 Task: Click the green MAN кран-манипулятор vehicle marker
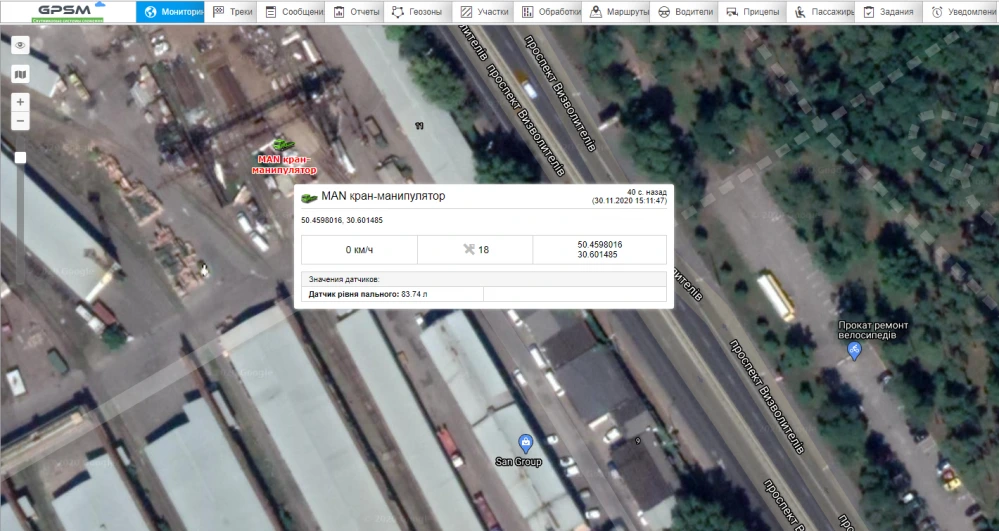(x=280, y=144)
